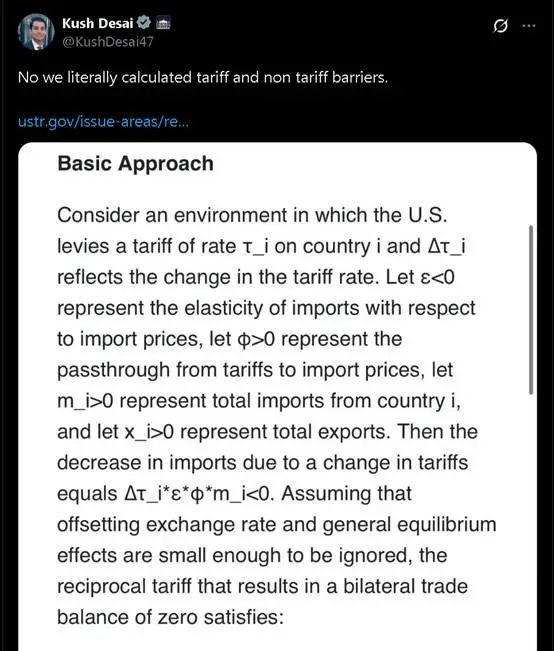Click the line 'represent the elasticity of imports'

click(x=266, y=308)
